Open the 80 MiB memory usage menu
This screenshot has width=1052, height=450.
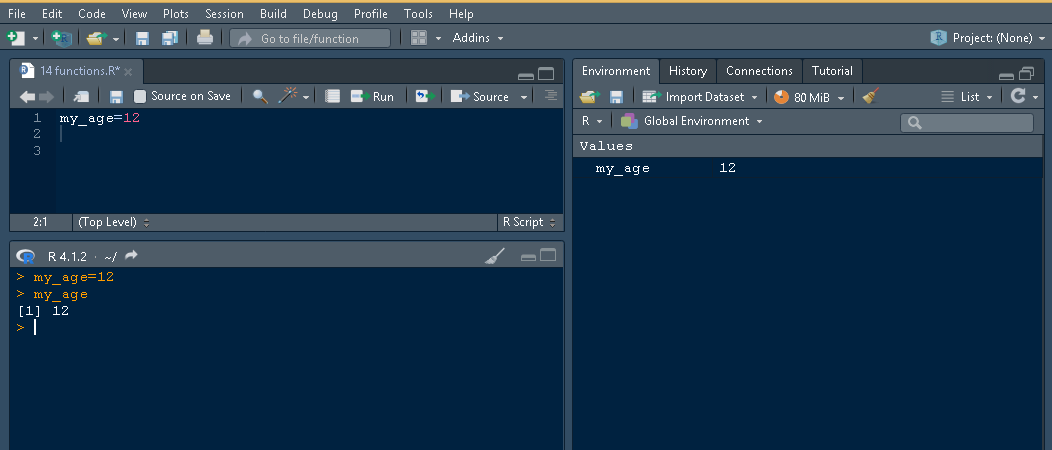pyautogui.click(x=808, y=97)
